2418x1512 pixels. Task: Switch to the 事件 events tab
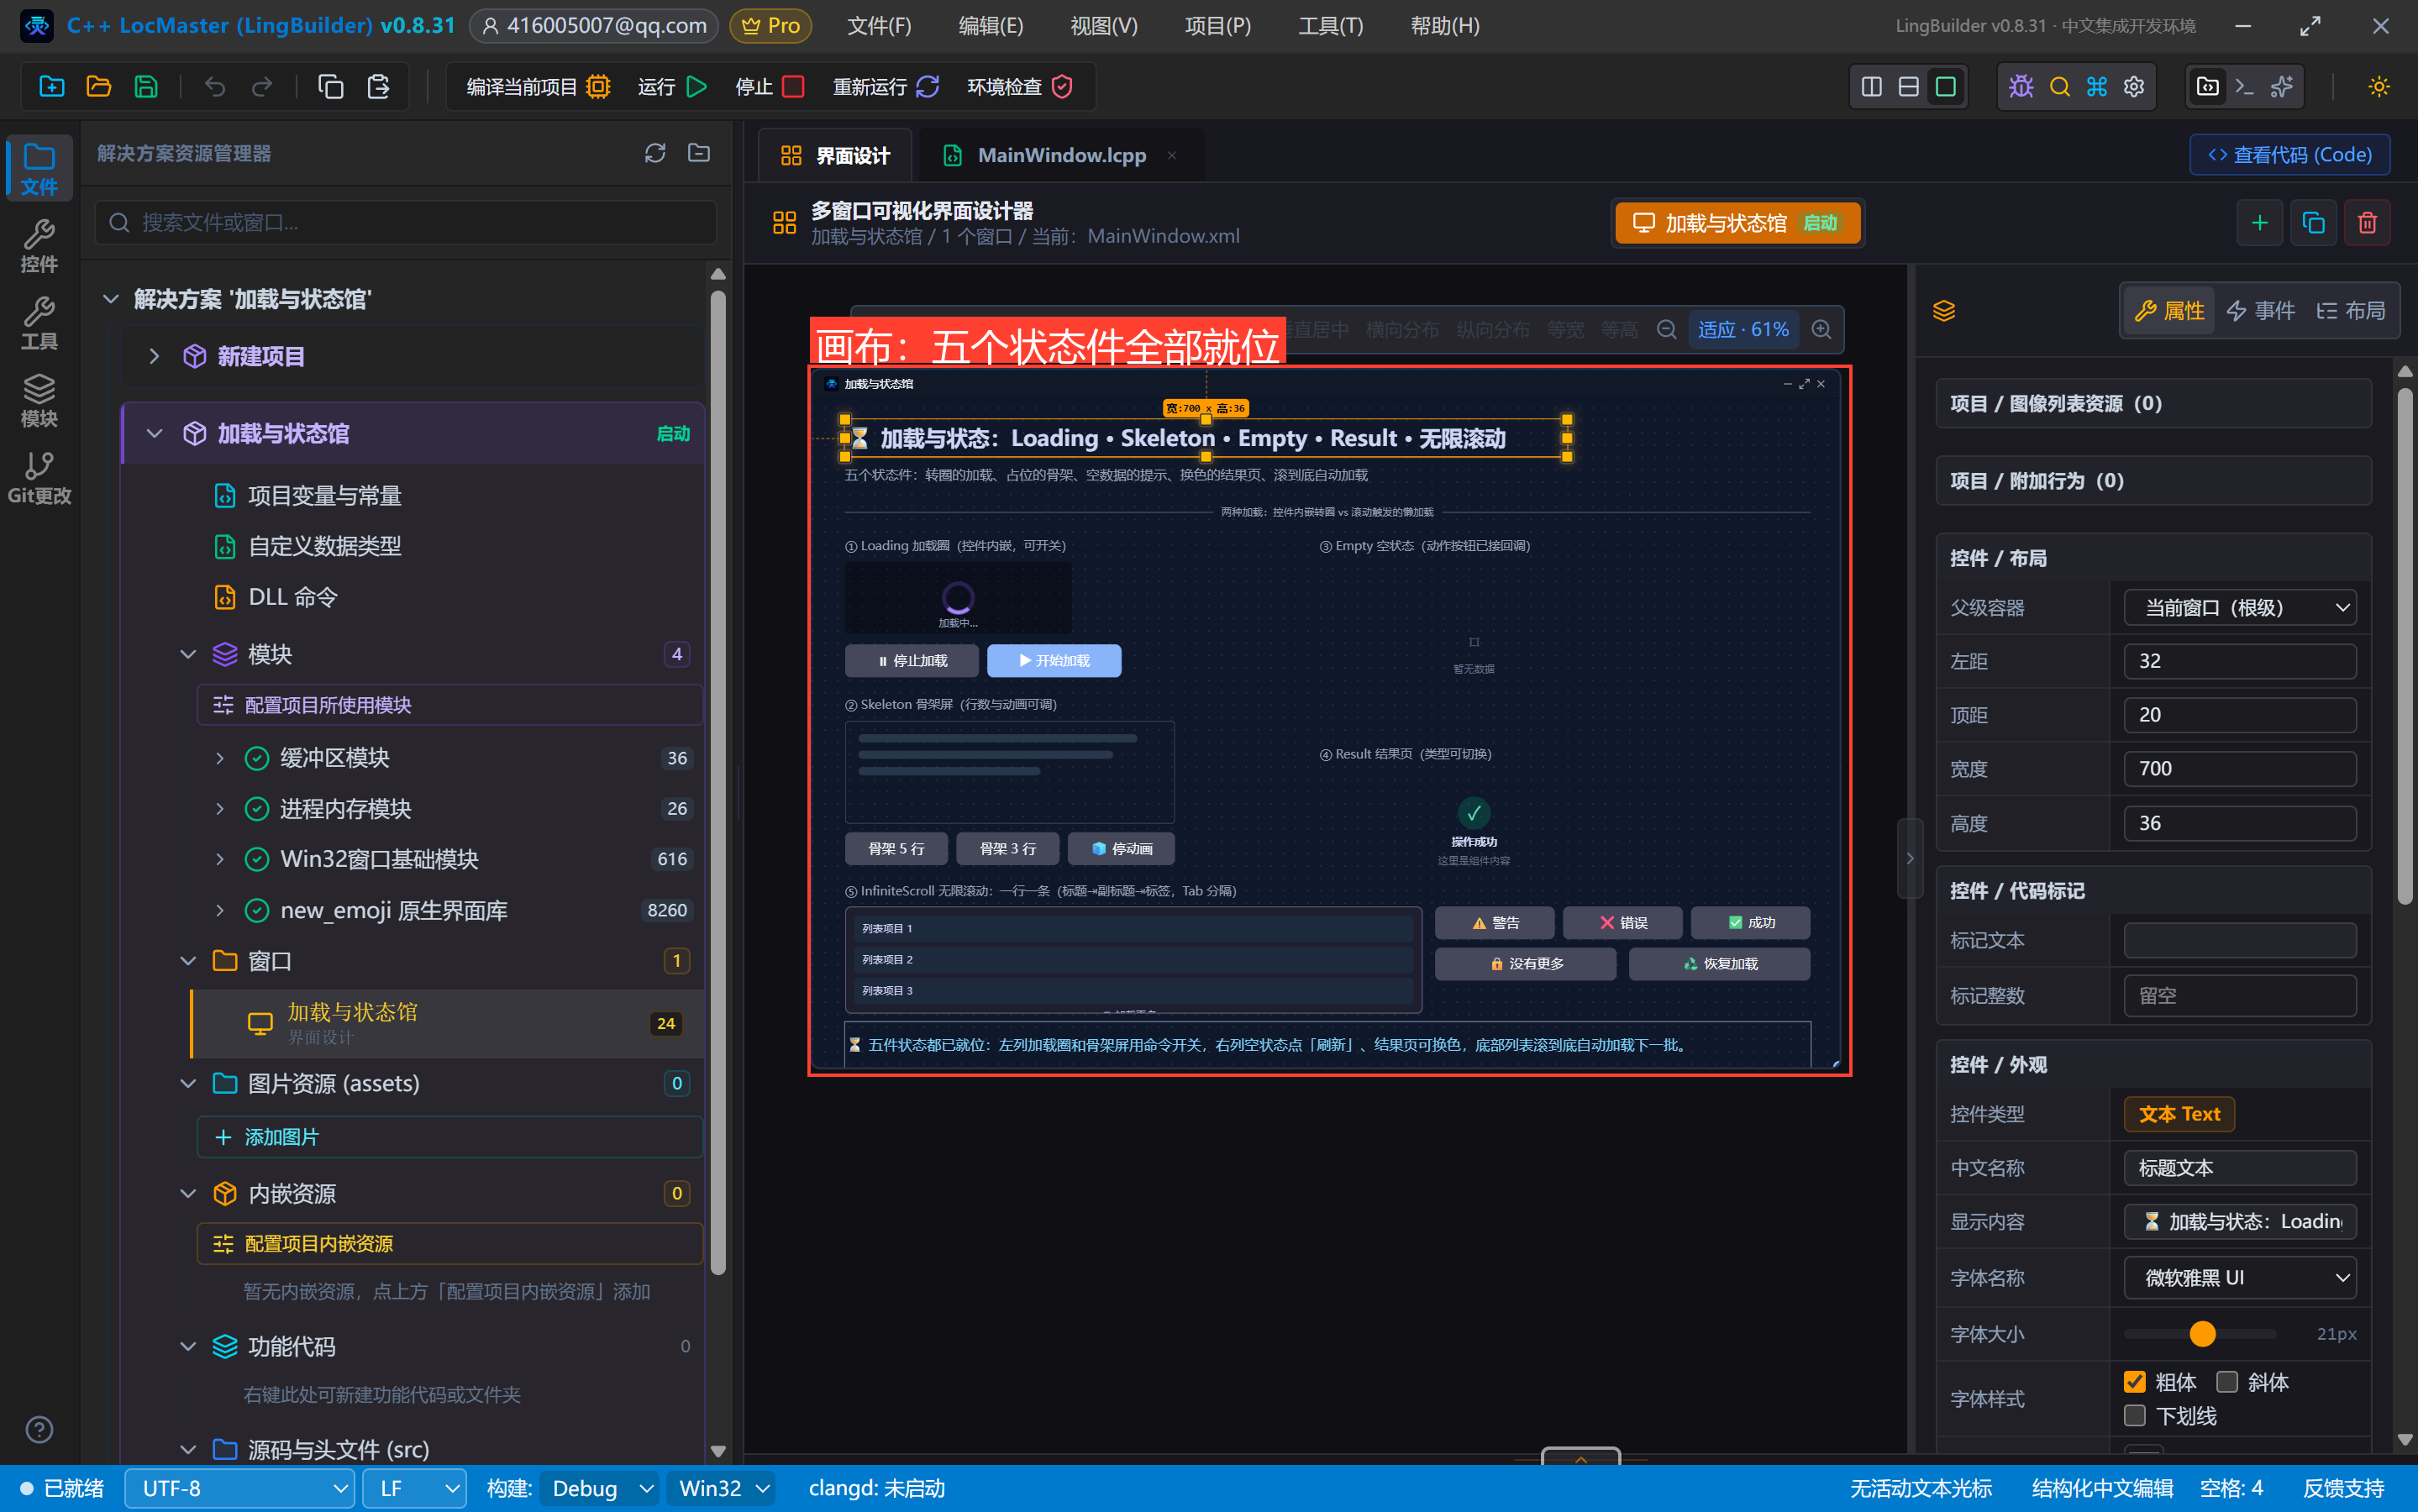click(x=2260, y=311)
